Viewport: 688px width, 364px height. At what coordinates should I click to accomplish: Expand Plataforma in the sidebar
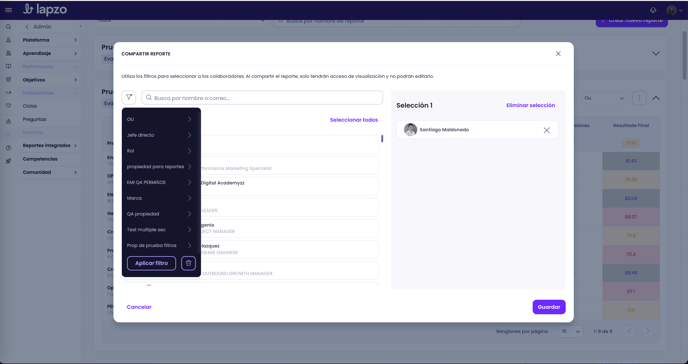pos(50,40)
